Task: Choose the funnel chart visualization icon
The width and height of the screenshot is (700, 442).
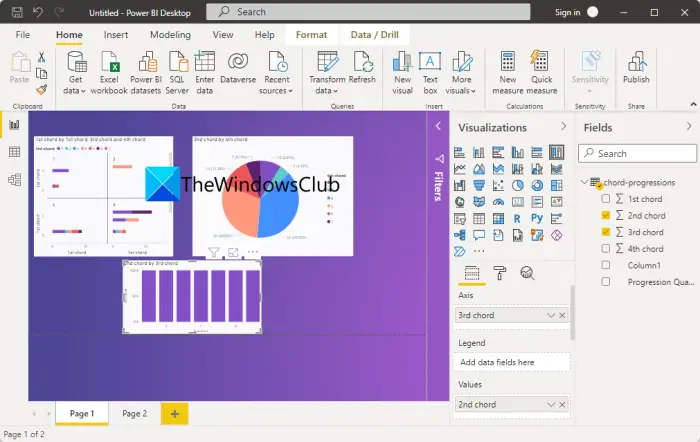Action: pyautogui.click(x=479, y=185)
